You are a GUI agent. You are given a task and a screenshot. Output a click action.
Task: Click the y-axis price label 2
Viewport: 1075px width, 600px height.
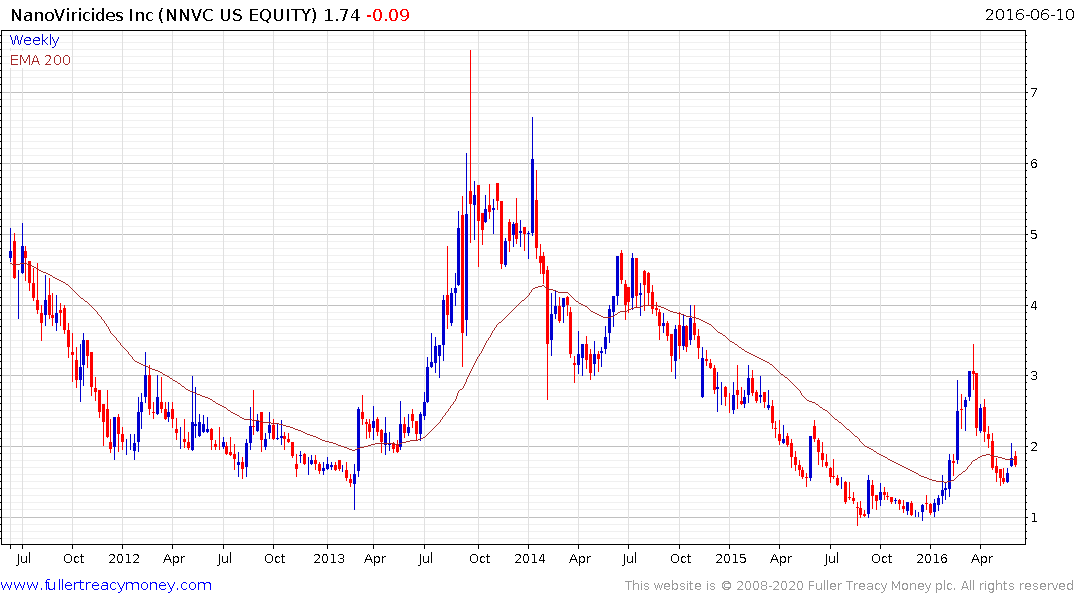point(1034,447)
